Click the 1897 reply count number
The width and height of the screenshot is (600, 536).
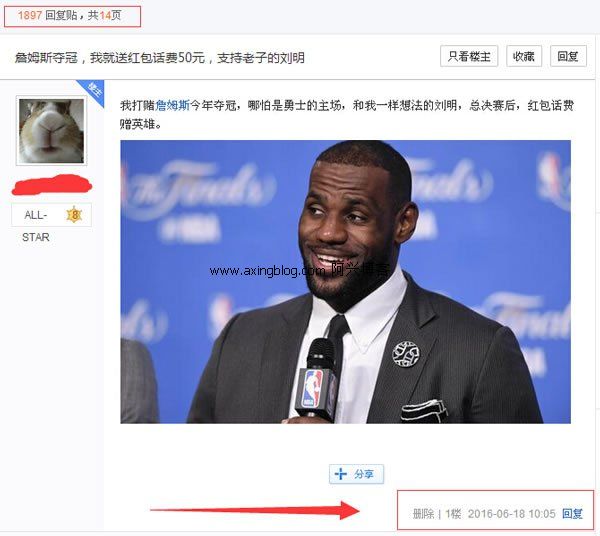point(29,15)
